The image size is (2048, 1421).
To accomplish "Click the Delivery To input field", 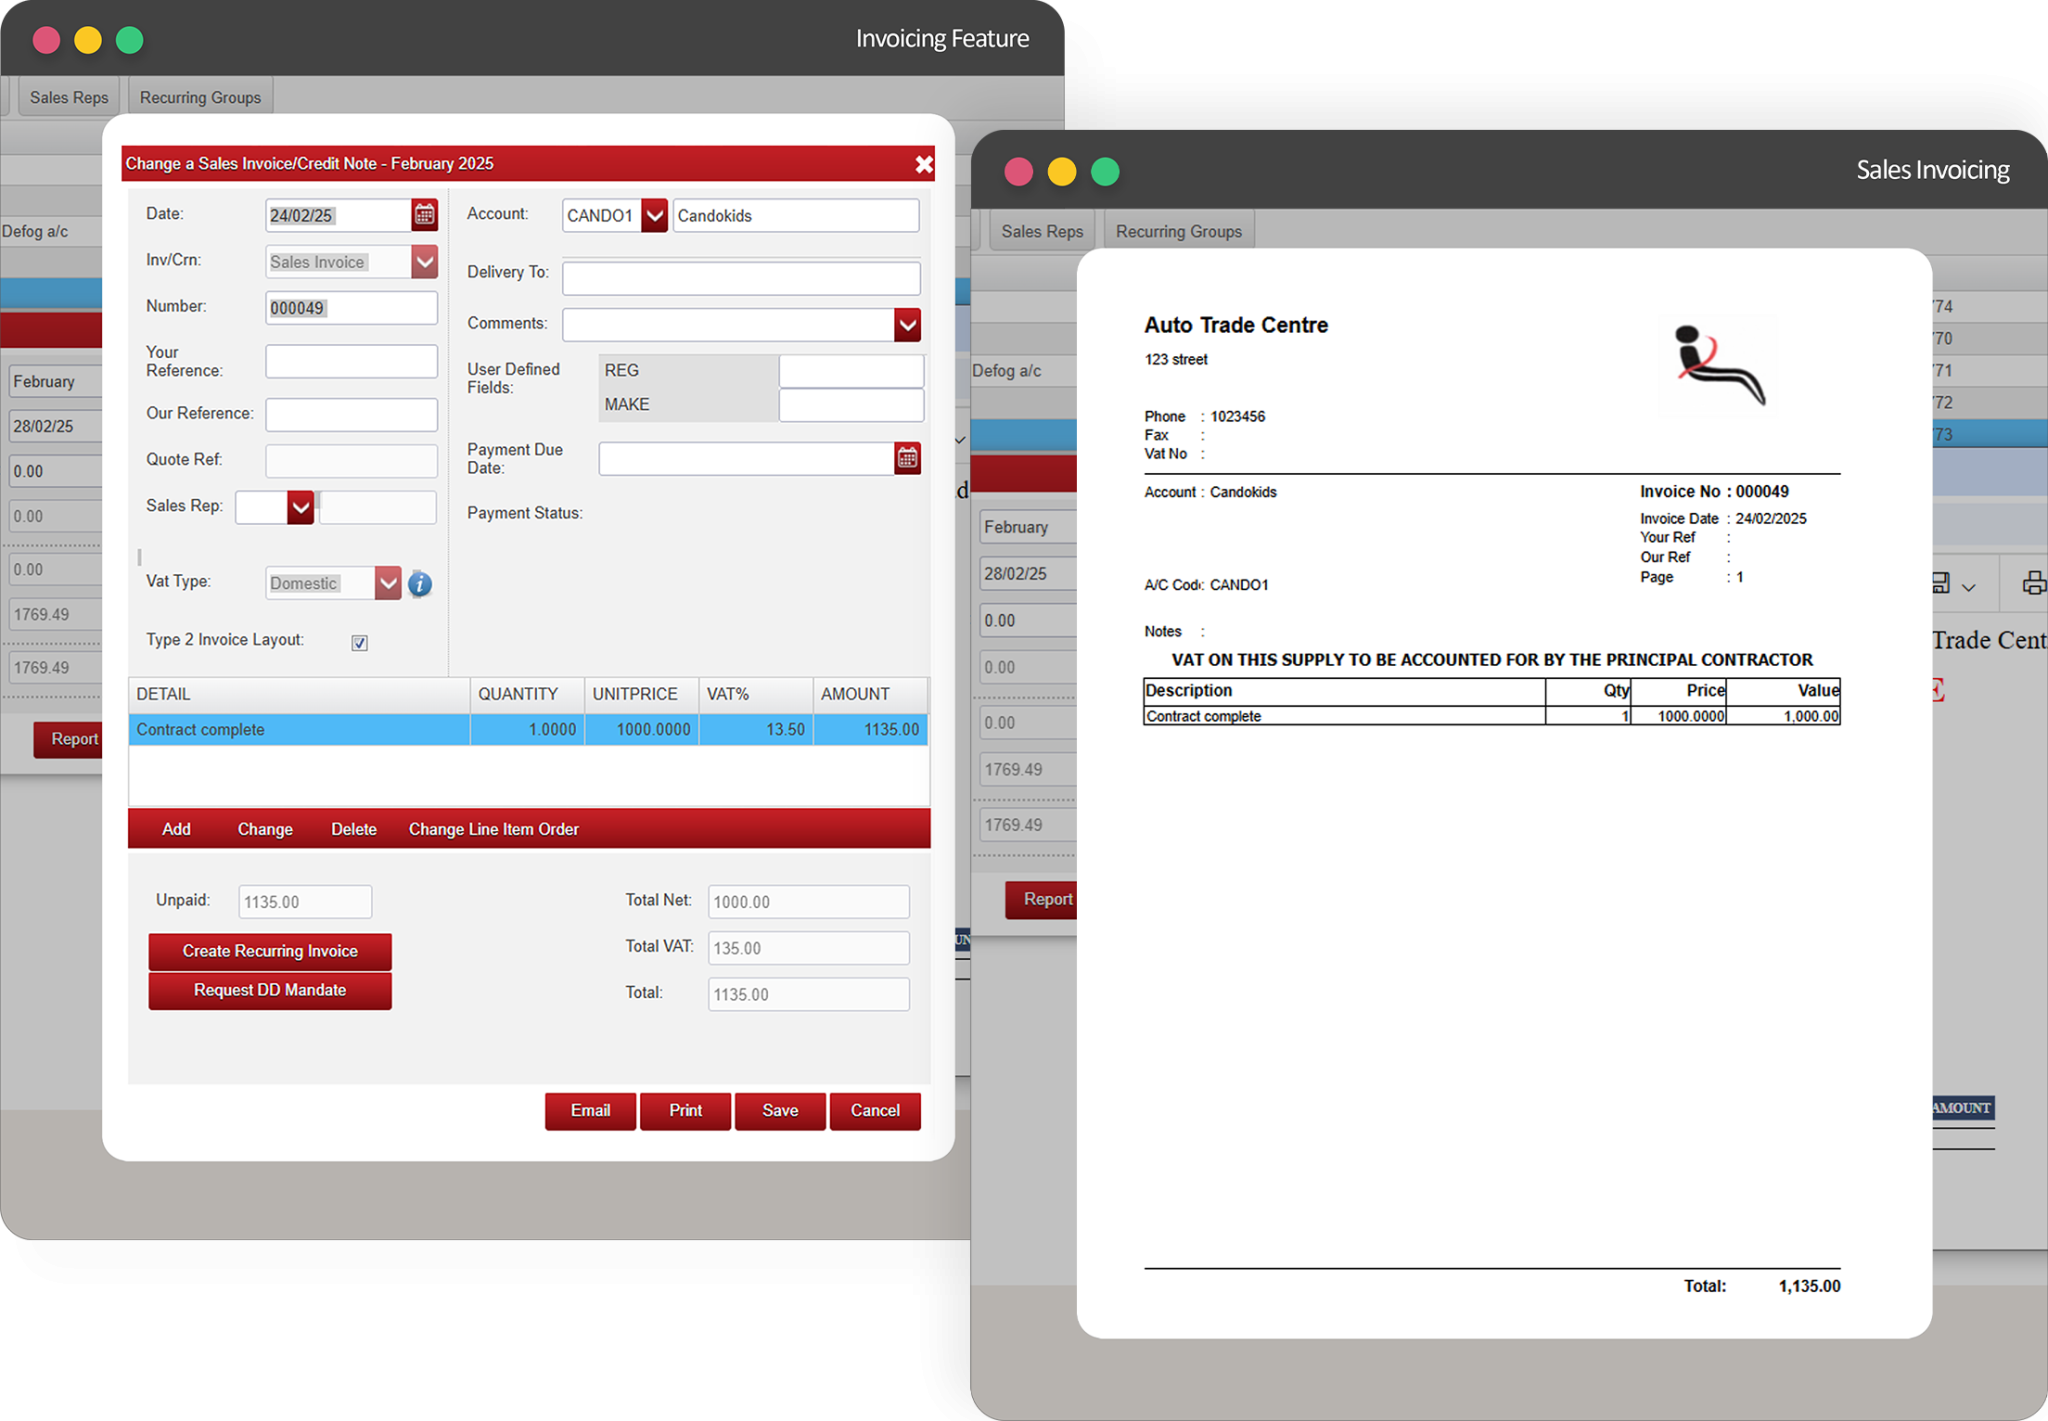I will coord(740,278).
